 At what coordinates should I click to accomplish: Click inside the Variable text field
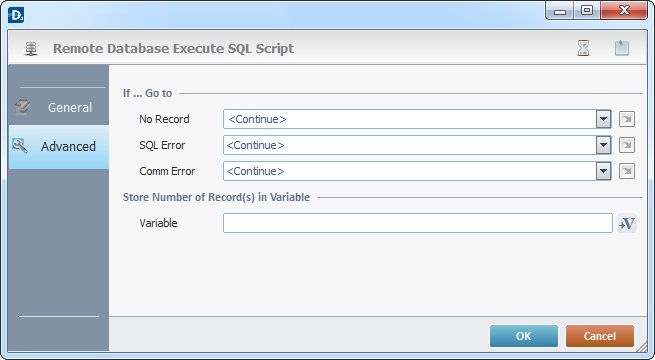(x=418, y=223)
